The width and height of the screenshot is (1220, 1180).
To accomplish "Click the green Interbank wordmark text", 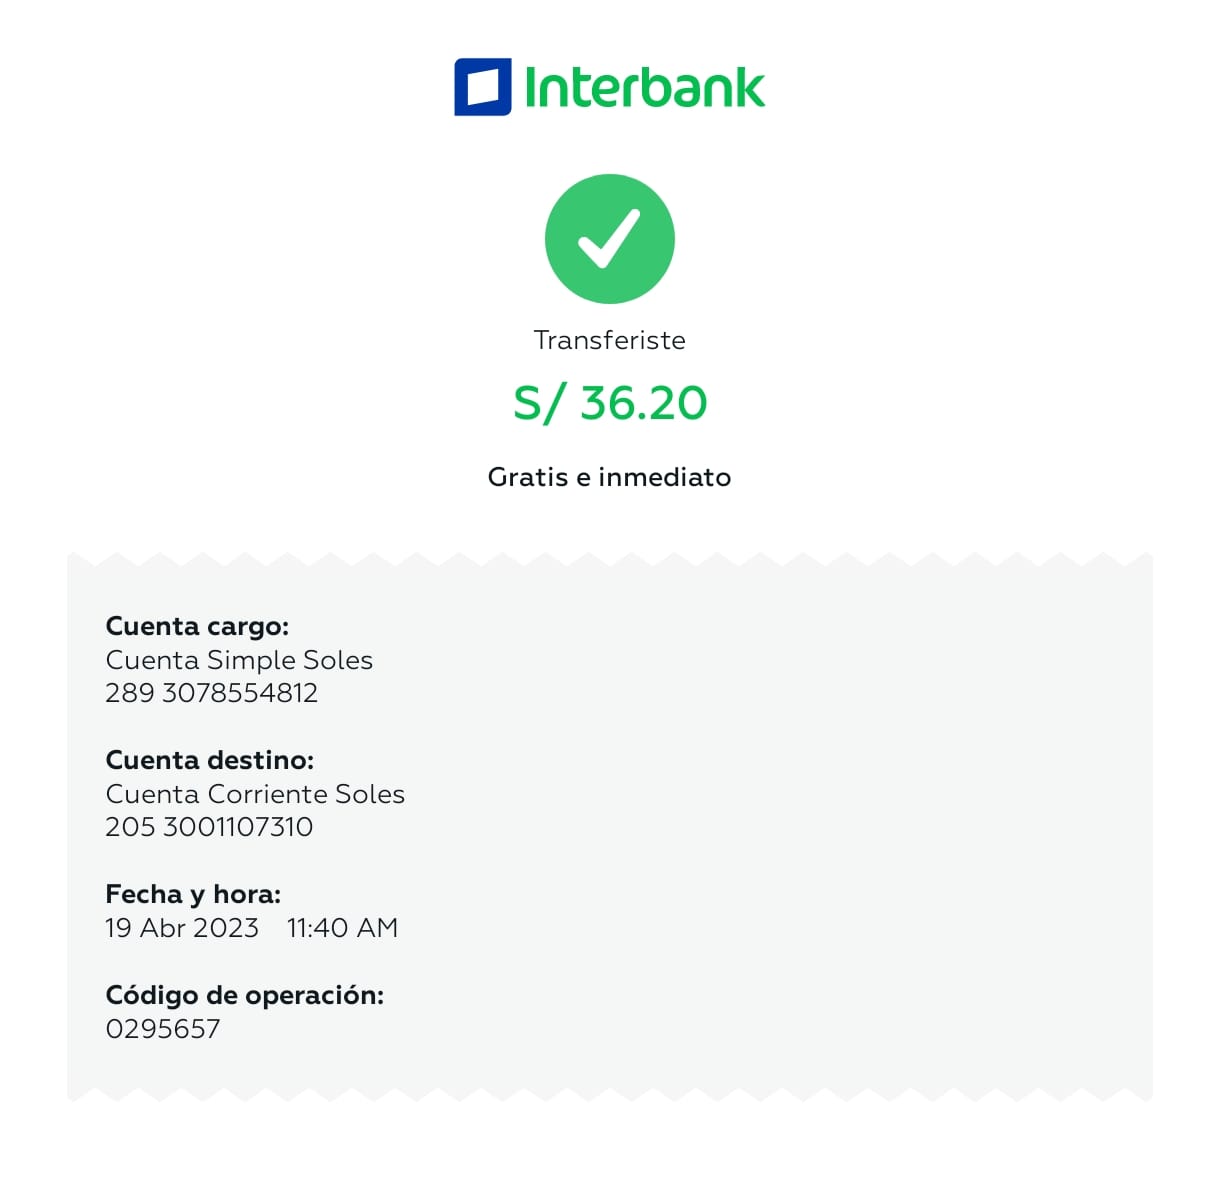I will 644,87.
